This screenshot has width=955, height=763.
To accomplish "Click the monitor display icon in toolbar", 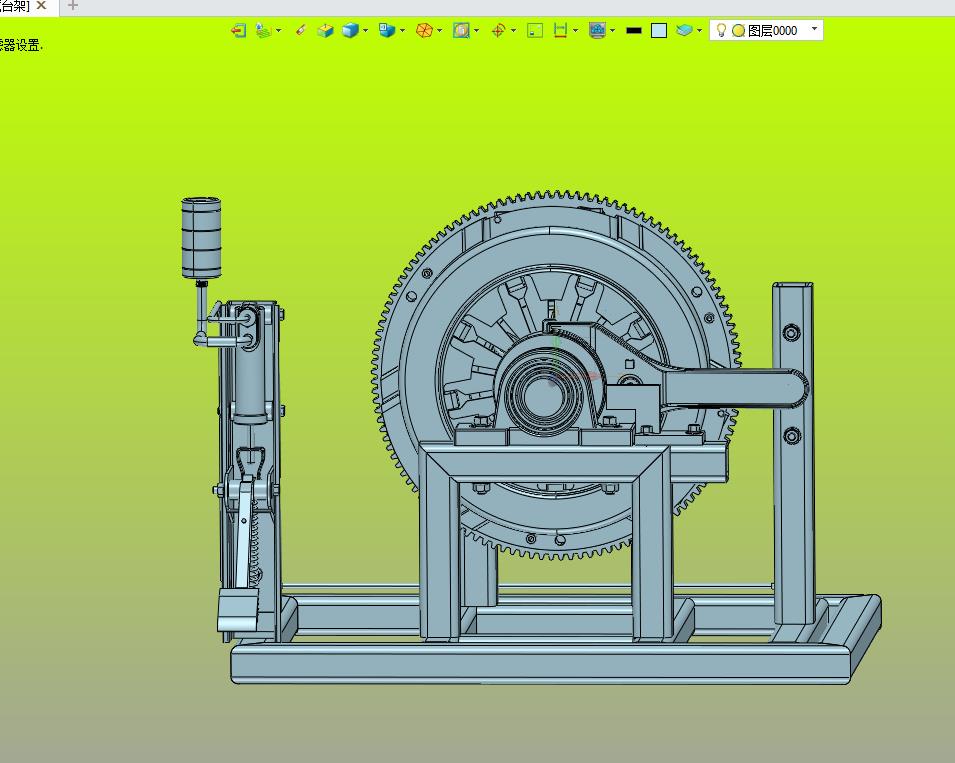I will click(597, 31).
